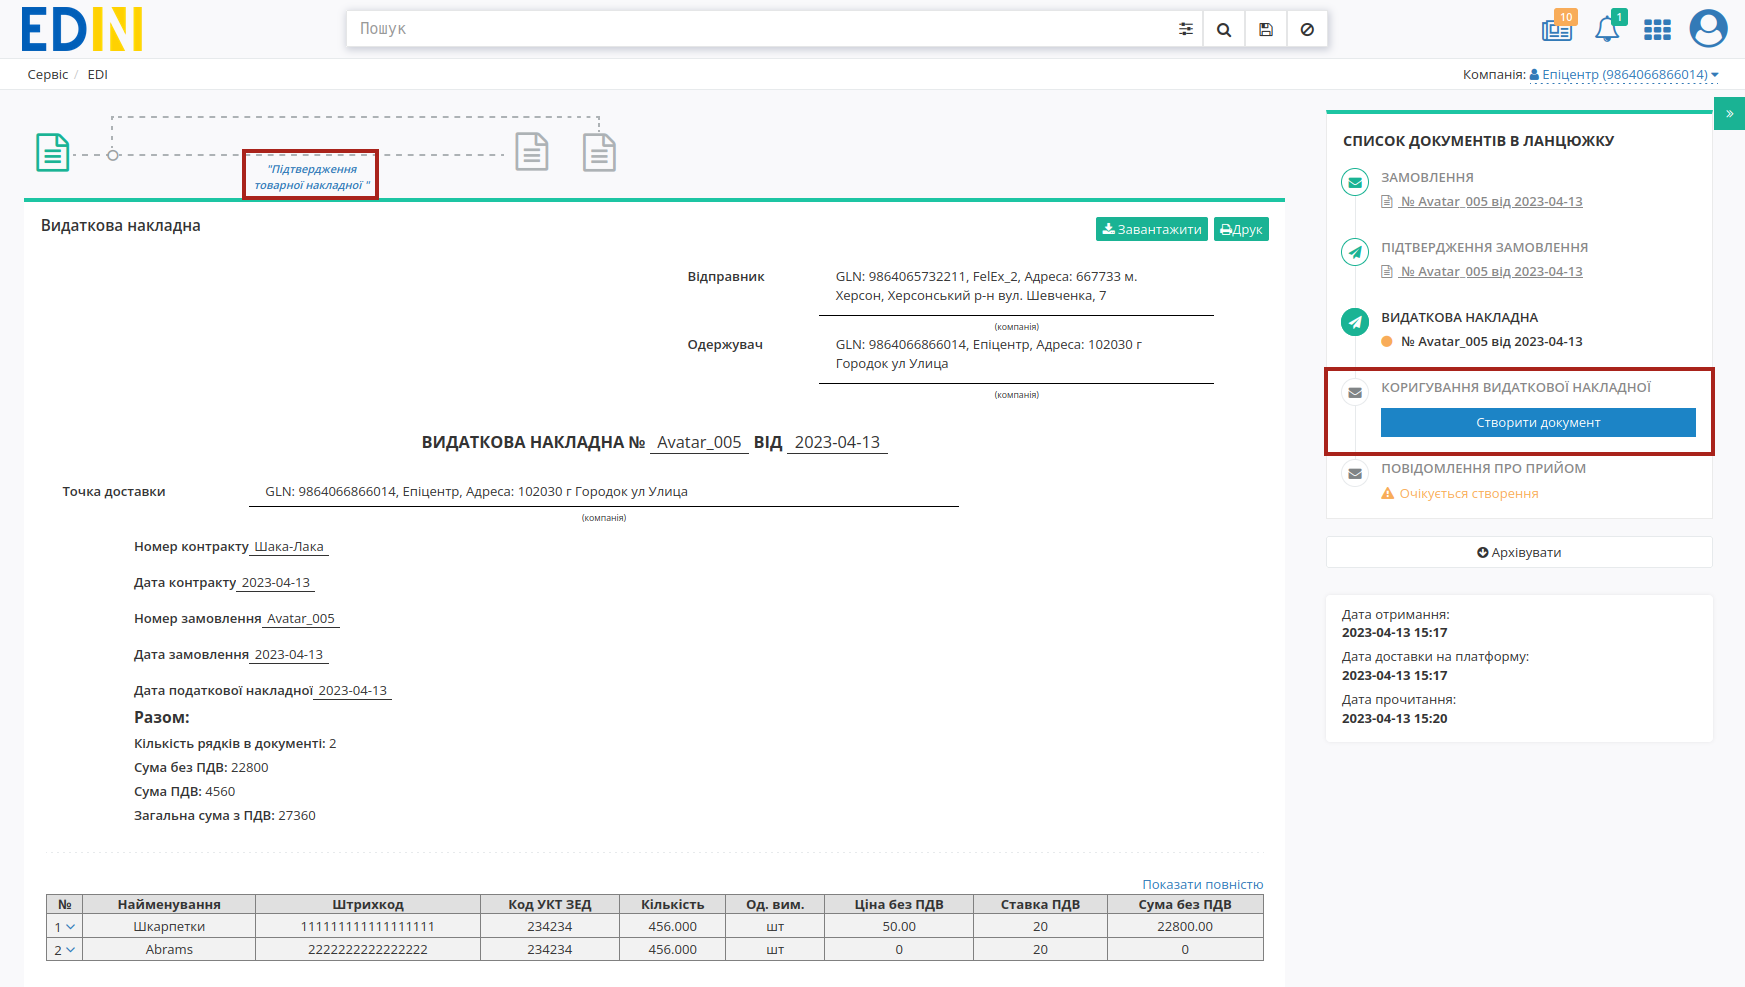
Task: Open the EDIN logo home link
Action: tap(82, 29)
